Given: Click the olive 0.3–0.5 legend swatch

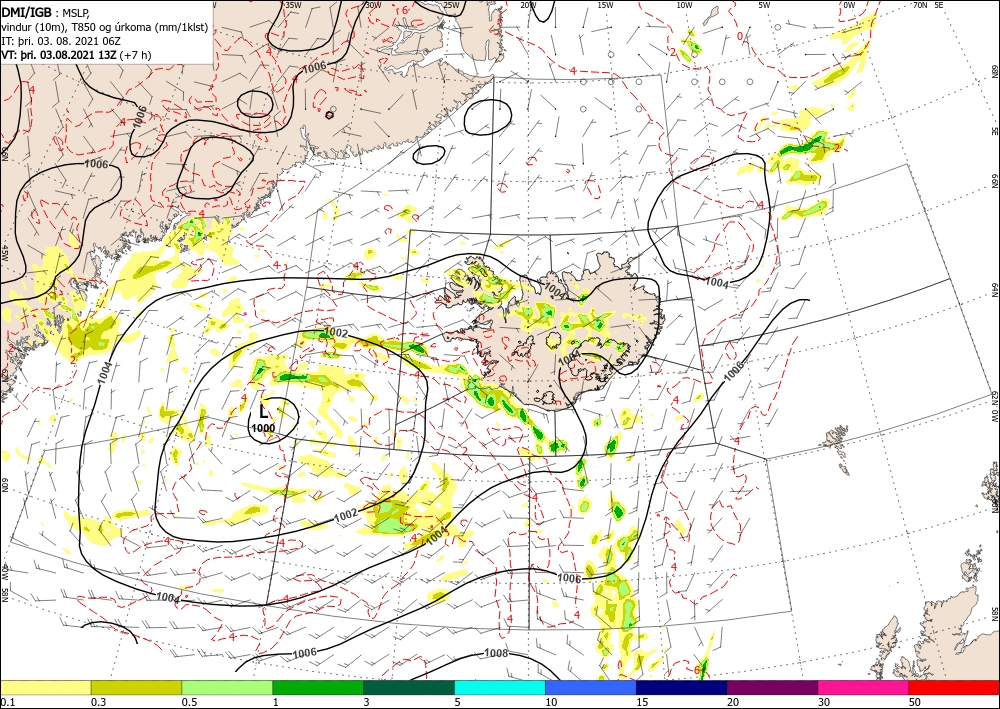Looking at the screenshot, I should click(136, 687).
